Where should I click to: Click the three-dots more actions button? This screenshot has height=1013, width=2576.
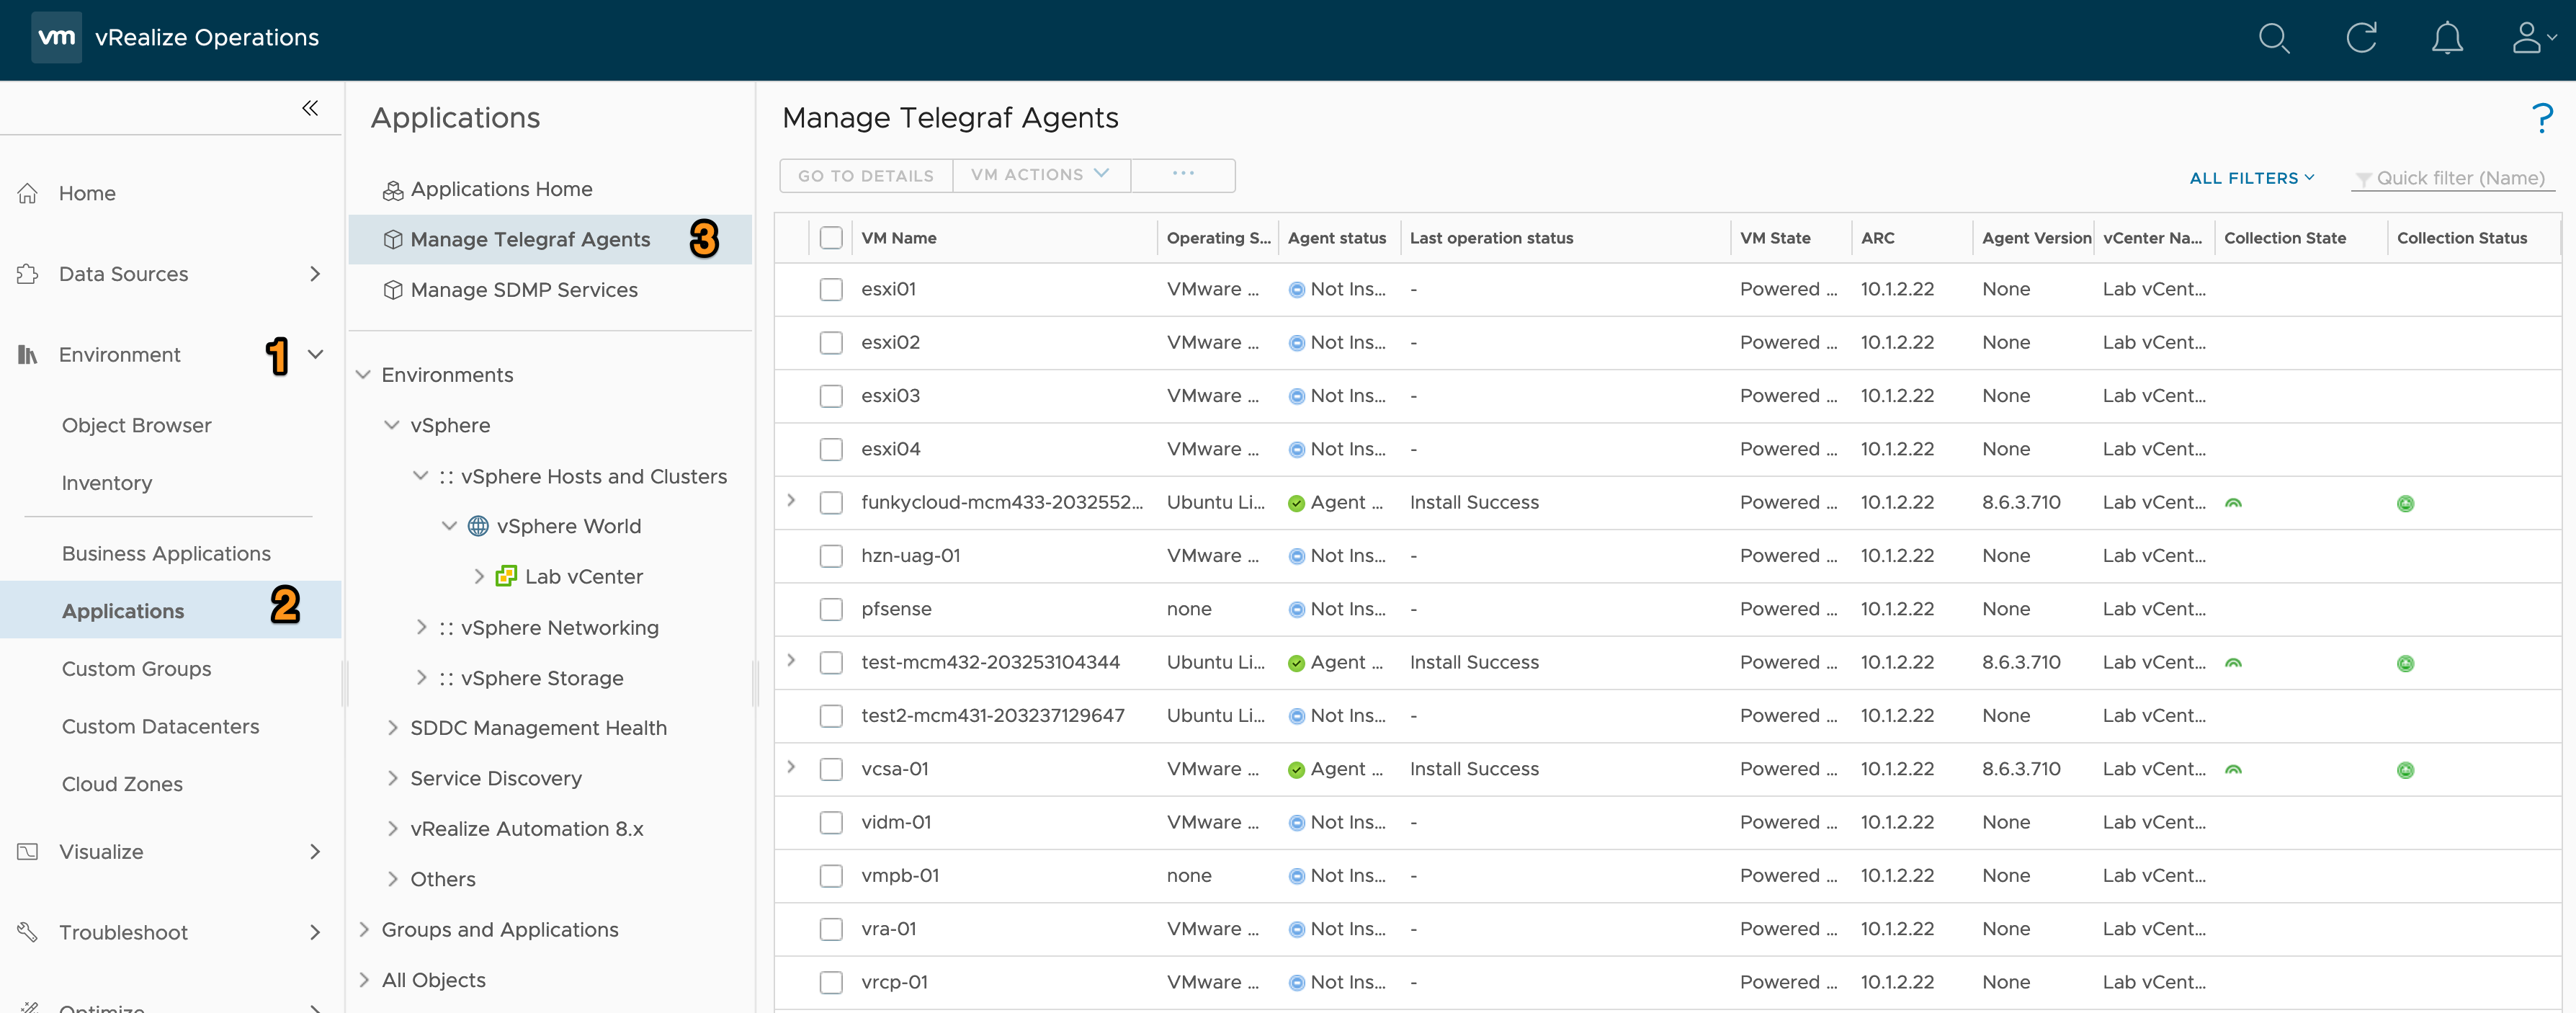1183,175
